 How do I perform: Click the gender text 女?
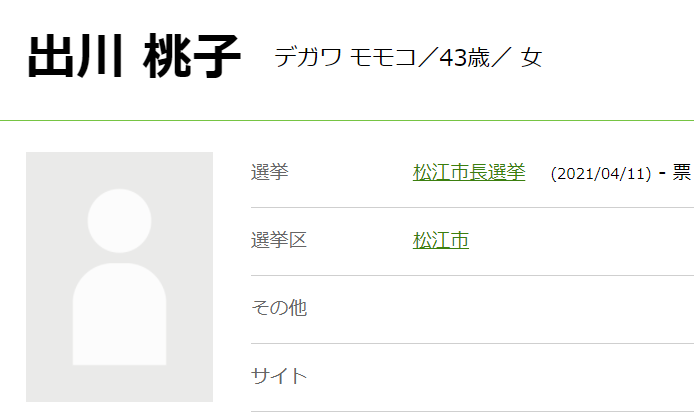tap(531, 57)
